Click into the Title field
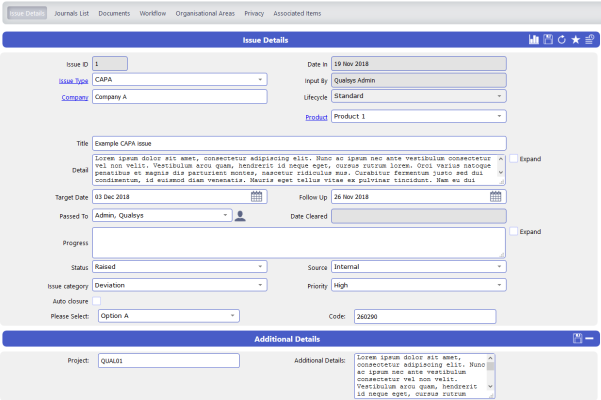Screen dimensions: 601x400 299,143
